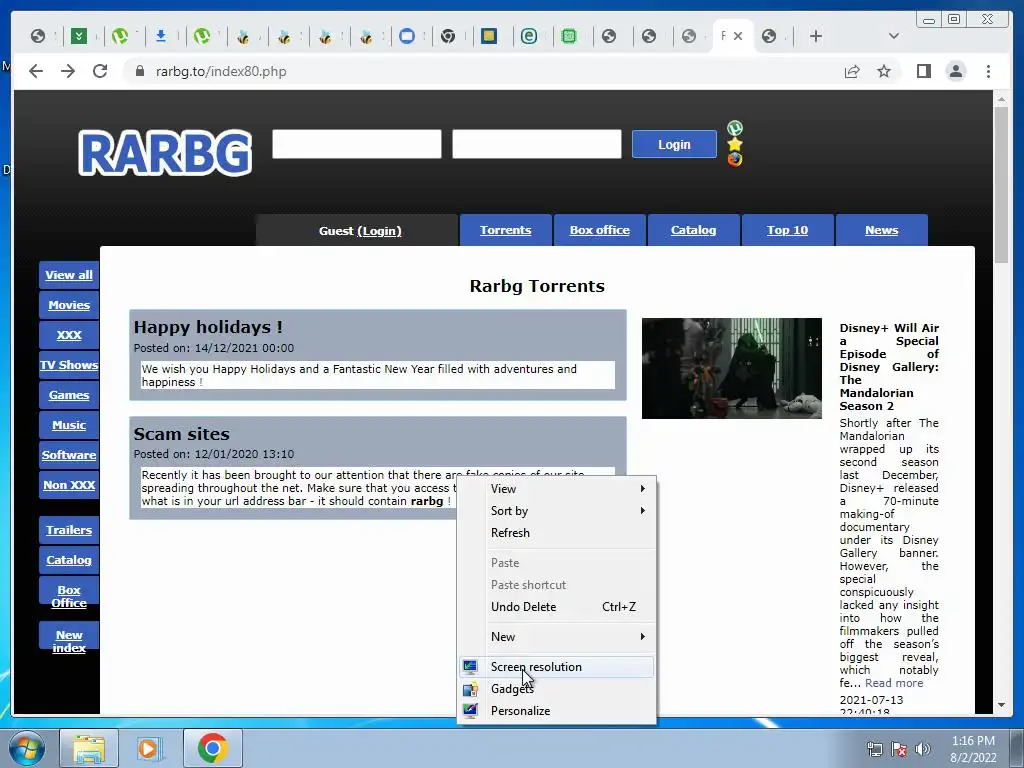
Task: Click the browser forward arrow
Action: point(68,71)
